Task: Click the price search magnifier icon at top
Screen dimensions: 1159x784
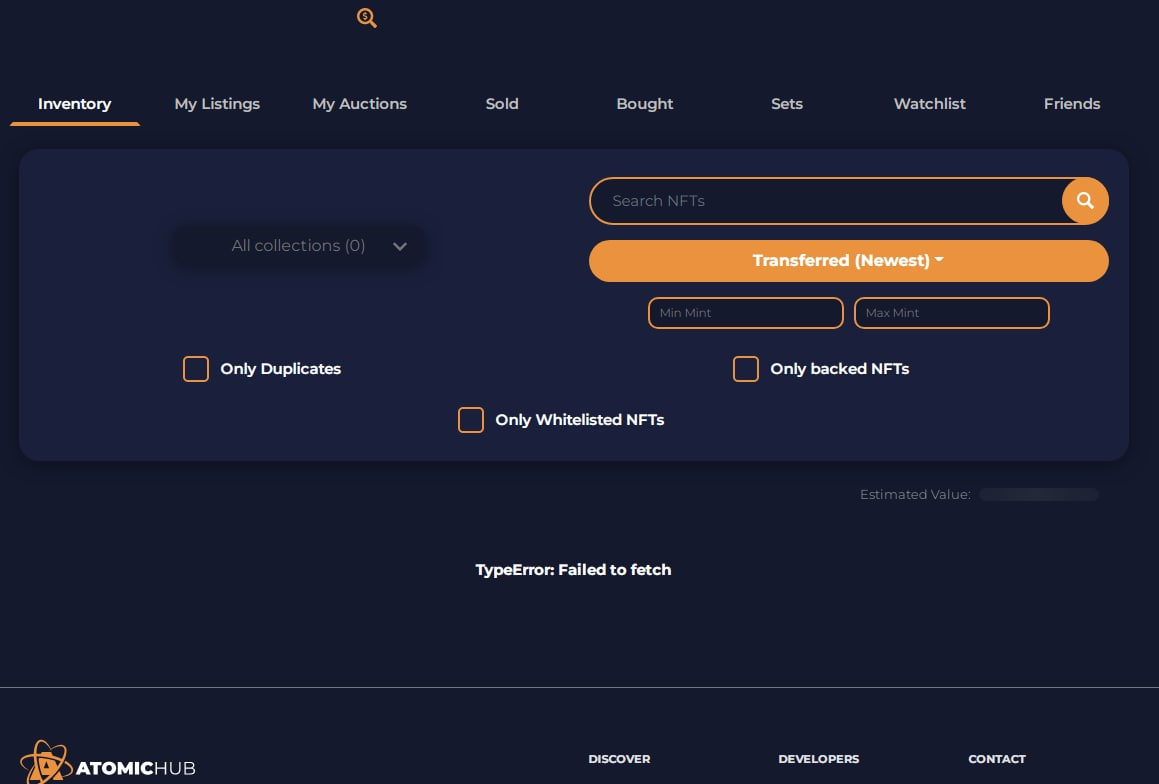Action: click(x=367, y=18)
